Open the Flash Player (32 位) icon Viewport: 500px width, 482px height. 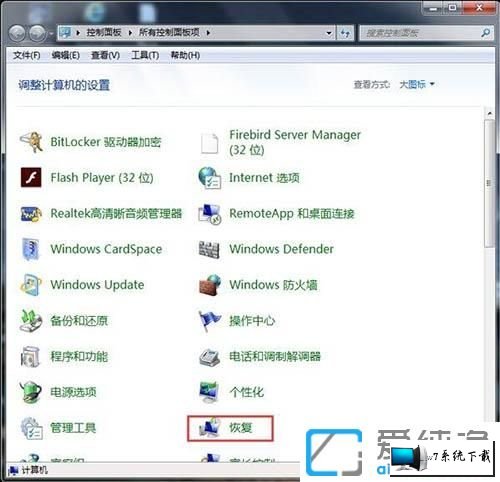pyautogui.click(x=31, y=177)
